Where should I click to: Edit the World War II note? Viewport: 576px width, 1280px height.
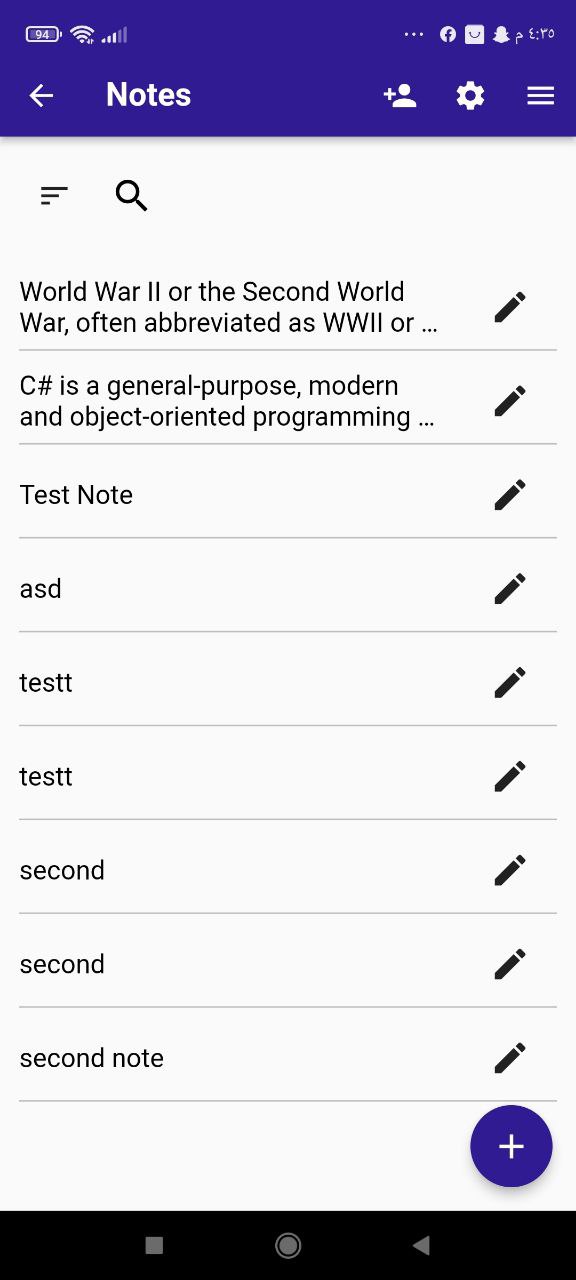(509, 307)
